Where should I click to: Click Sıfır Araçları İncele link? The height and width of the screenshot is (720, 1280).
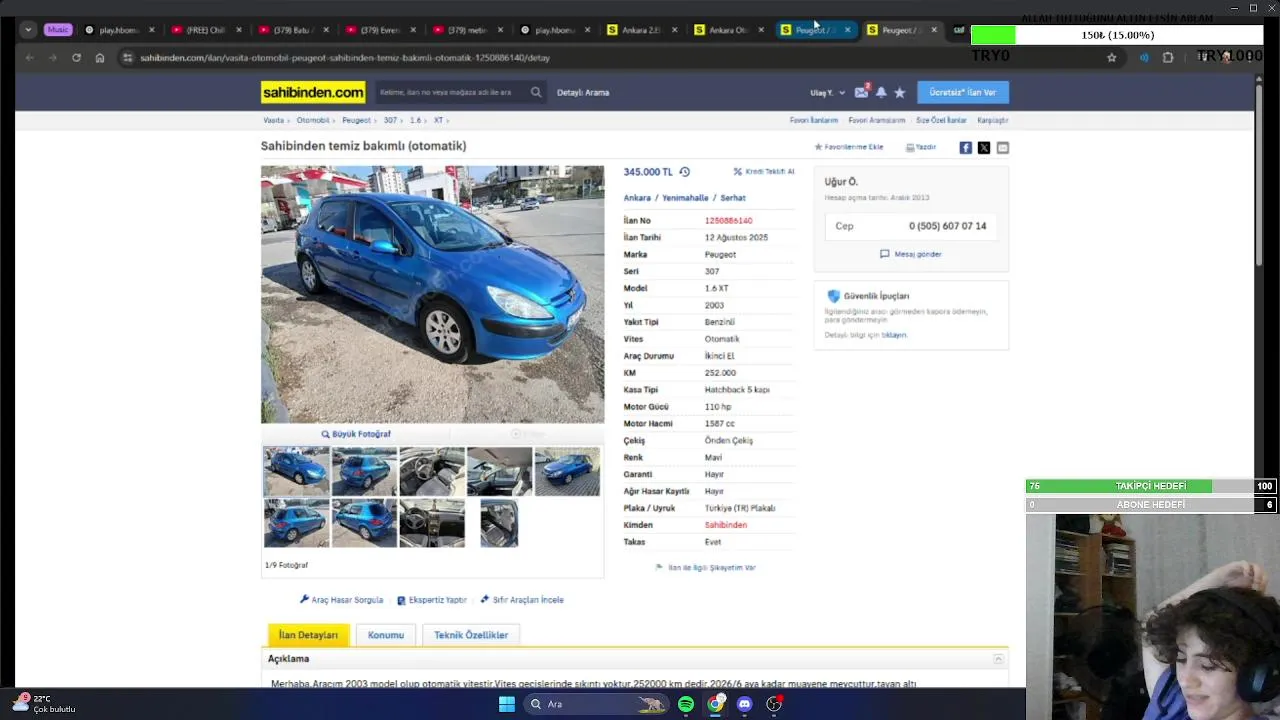pyautogui.click(x=522, y=600)
